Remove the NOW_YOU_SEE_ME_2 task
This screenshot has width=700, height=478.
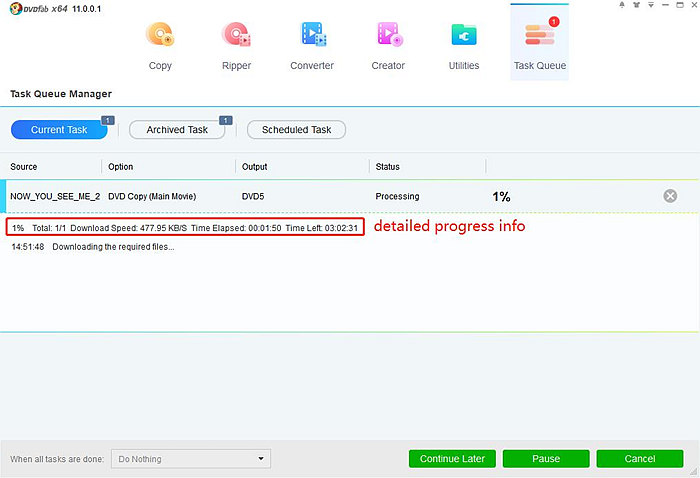coord(670,196)
